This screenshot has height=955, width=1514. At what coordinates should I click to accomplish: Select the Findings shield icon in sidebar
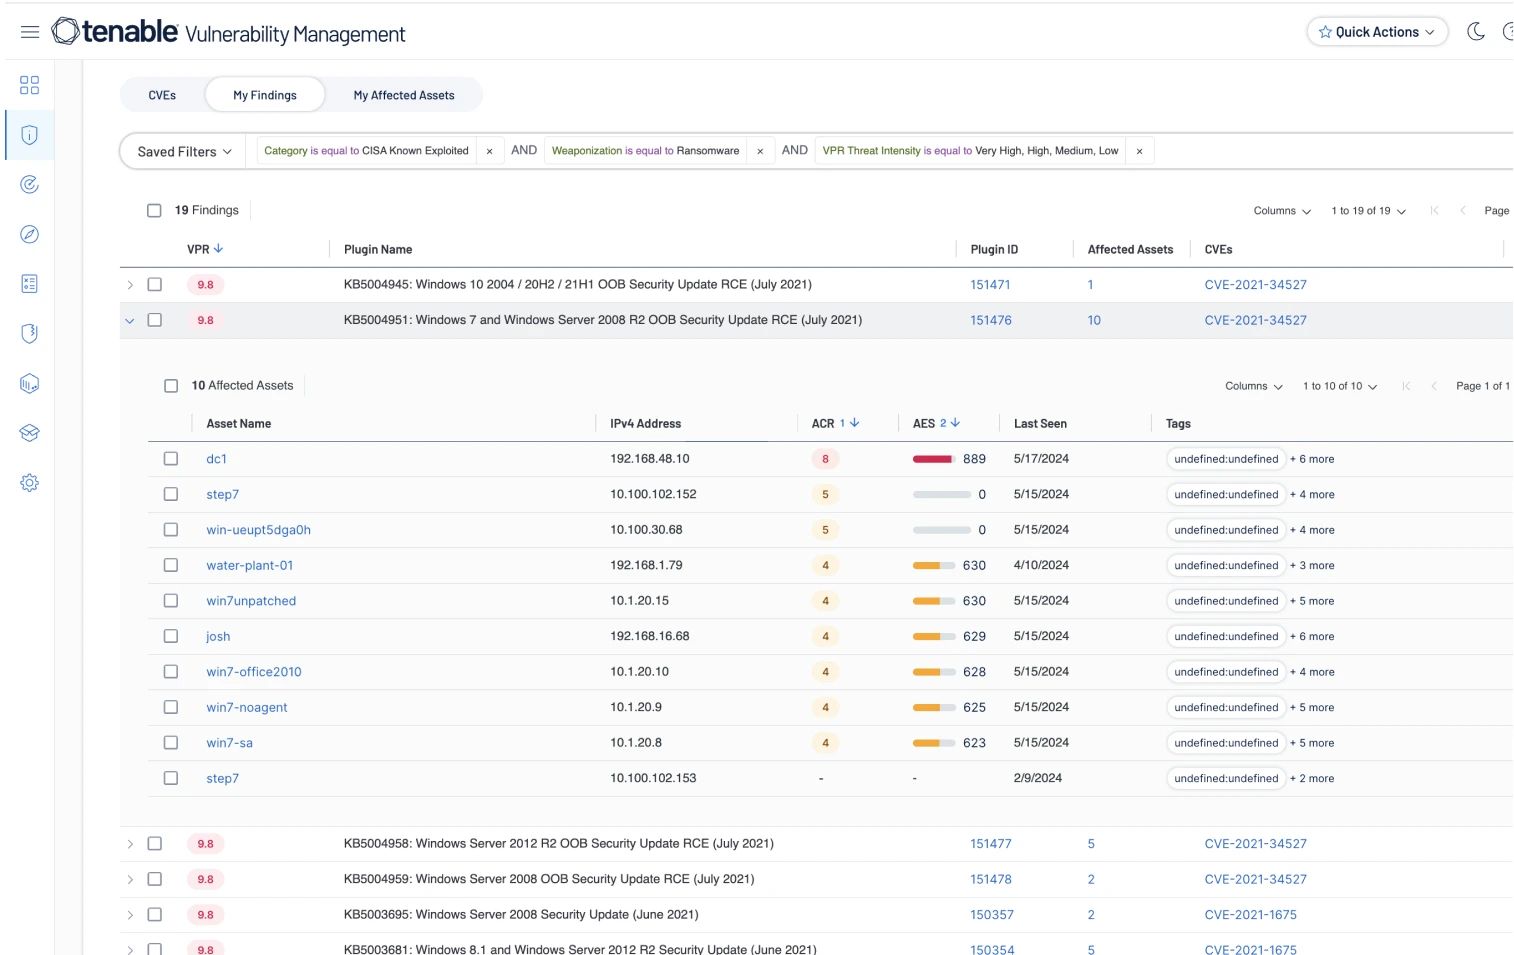29,135
